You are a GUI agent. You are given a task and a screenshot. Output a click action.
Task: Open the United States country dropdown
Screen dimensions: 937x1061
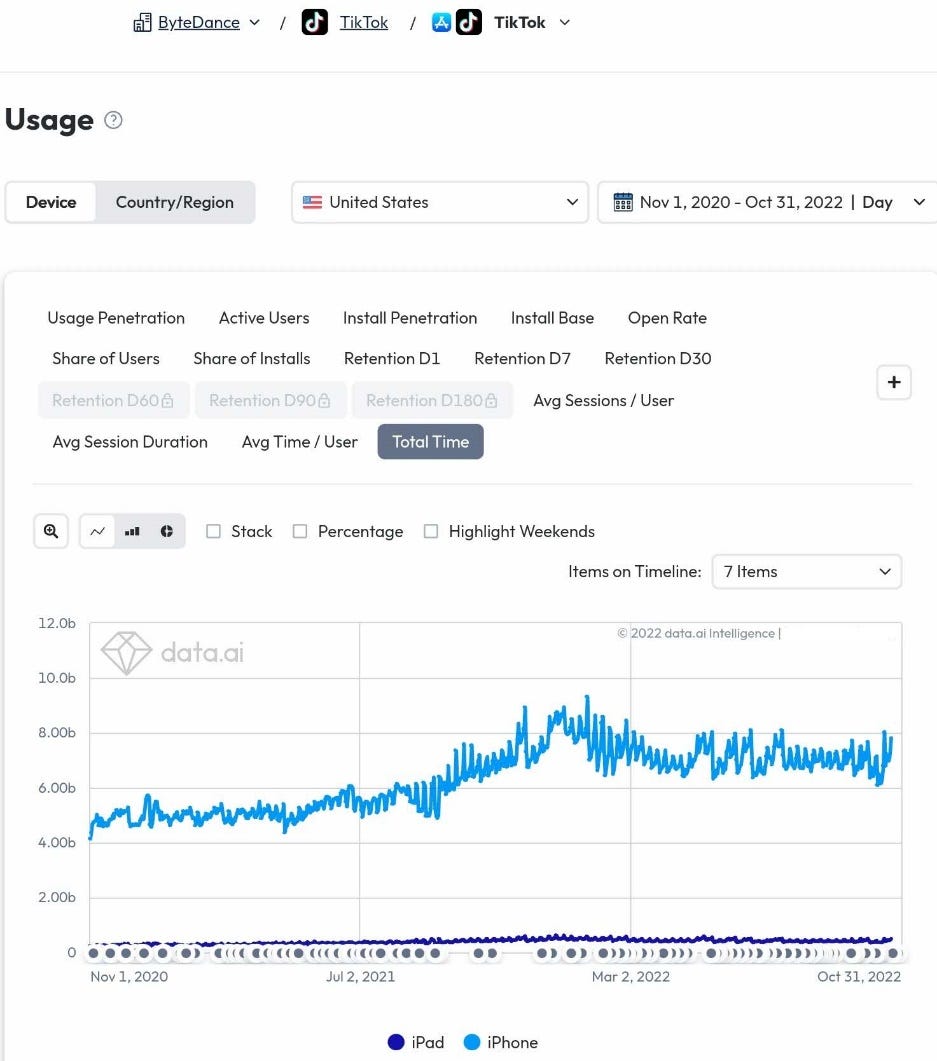pos(440,202)
